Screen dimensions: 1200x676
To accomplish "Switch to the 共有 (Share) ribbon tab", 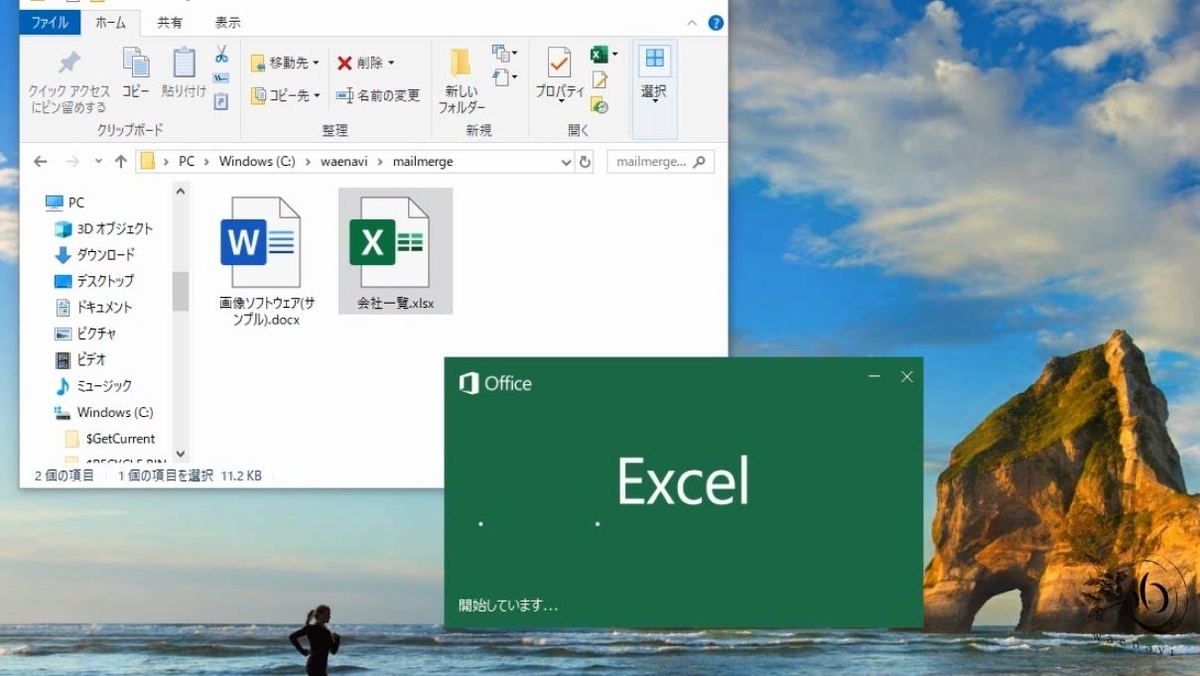I will pyautogui.click(x=169, y=22).
